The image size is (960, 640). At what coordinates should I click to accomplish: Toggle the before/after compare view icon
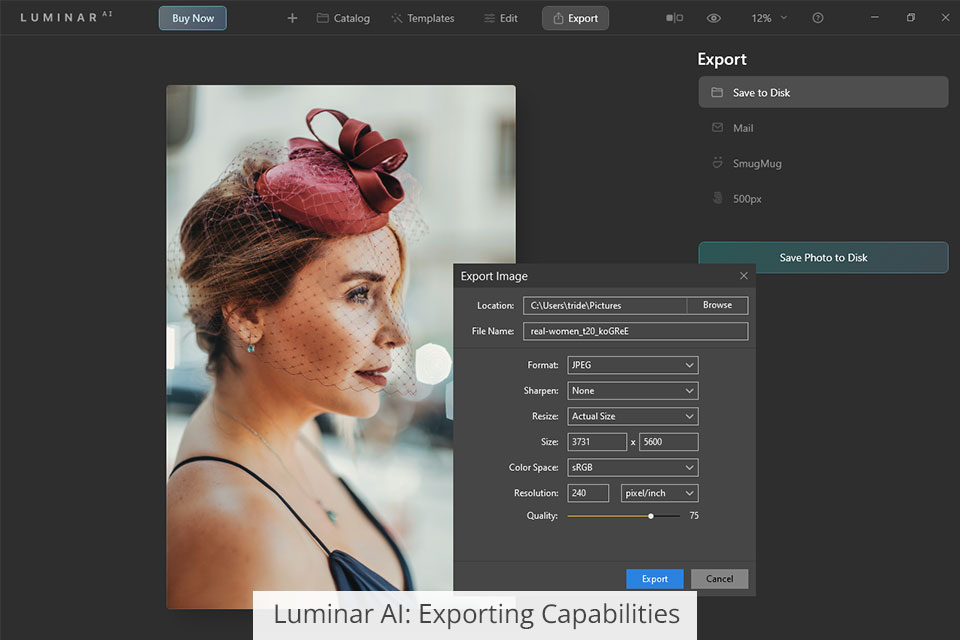[x=675, y=18]
